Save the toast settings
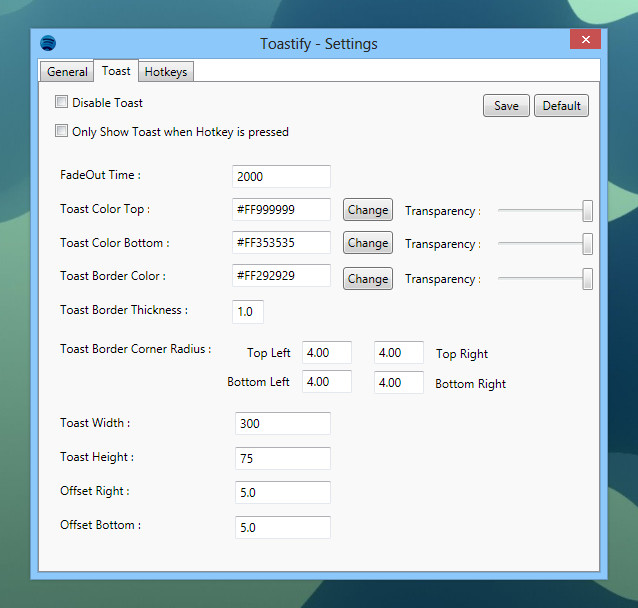 tap(506, 106)
